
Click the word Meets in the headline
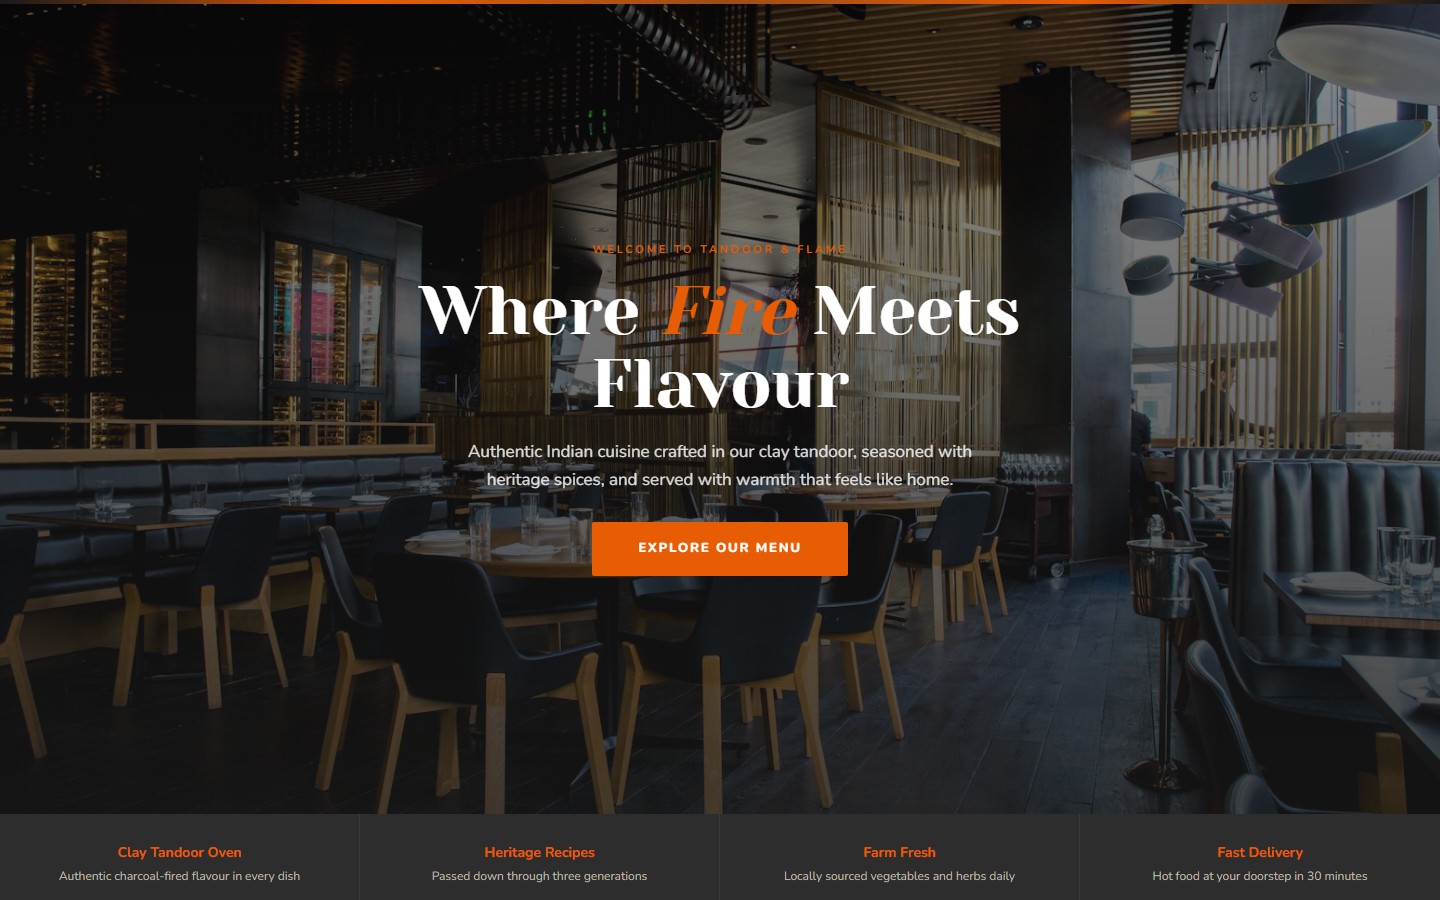[915, 311]
